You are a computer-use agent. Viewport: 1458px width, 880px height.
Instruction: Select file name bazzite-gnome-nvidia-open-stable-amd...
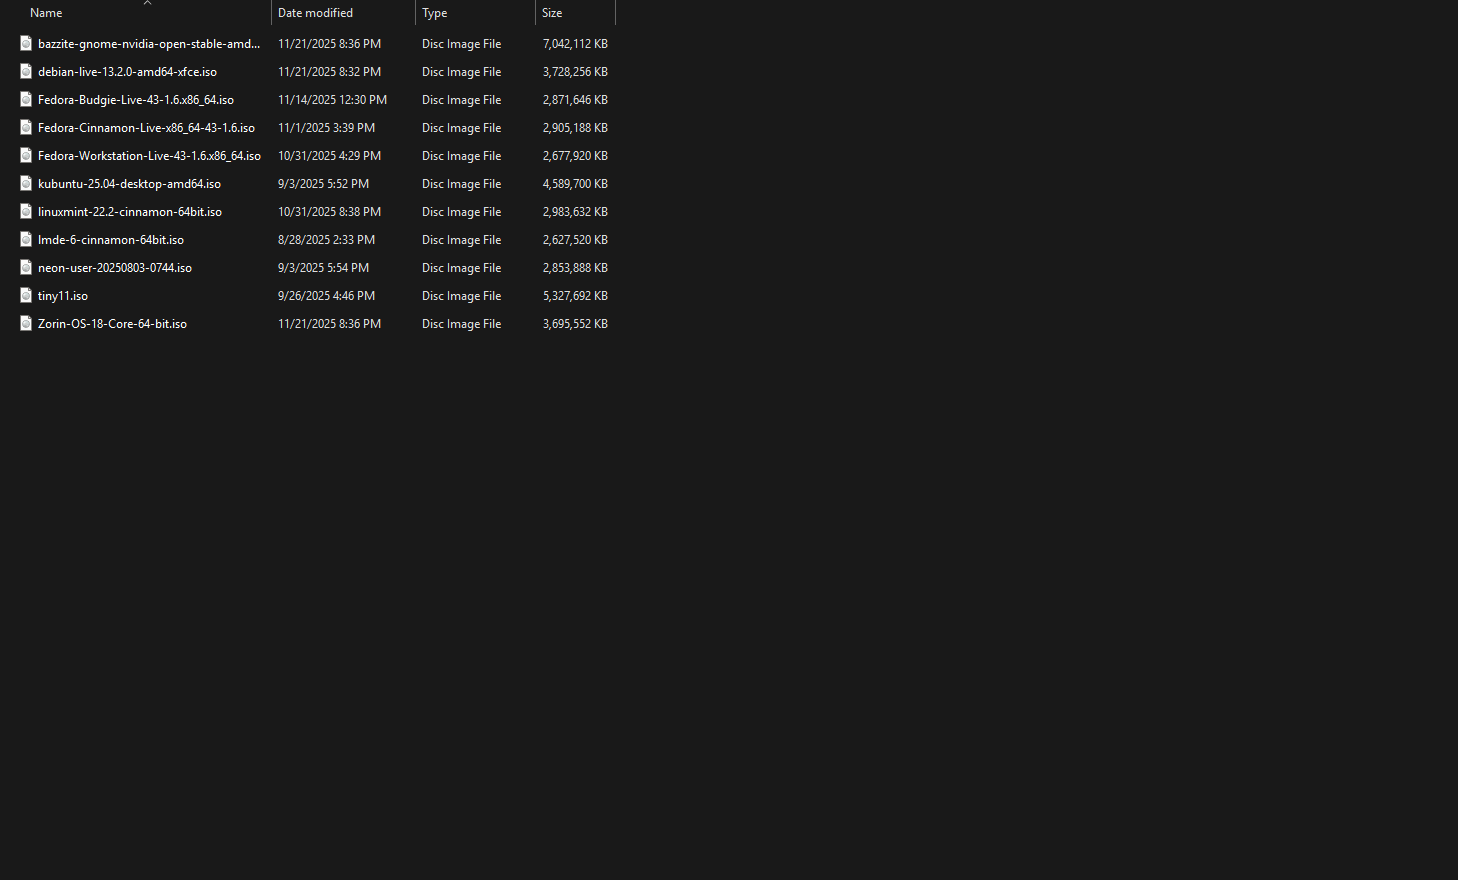[x=149, y=44]
